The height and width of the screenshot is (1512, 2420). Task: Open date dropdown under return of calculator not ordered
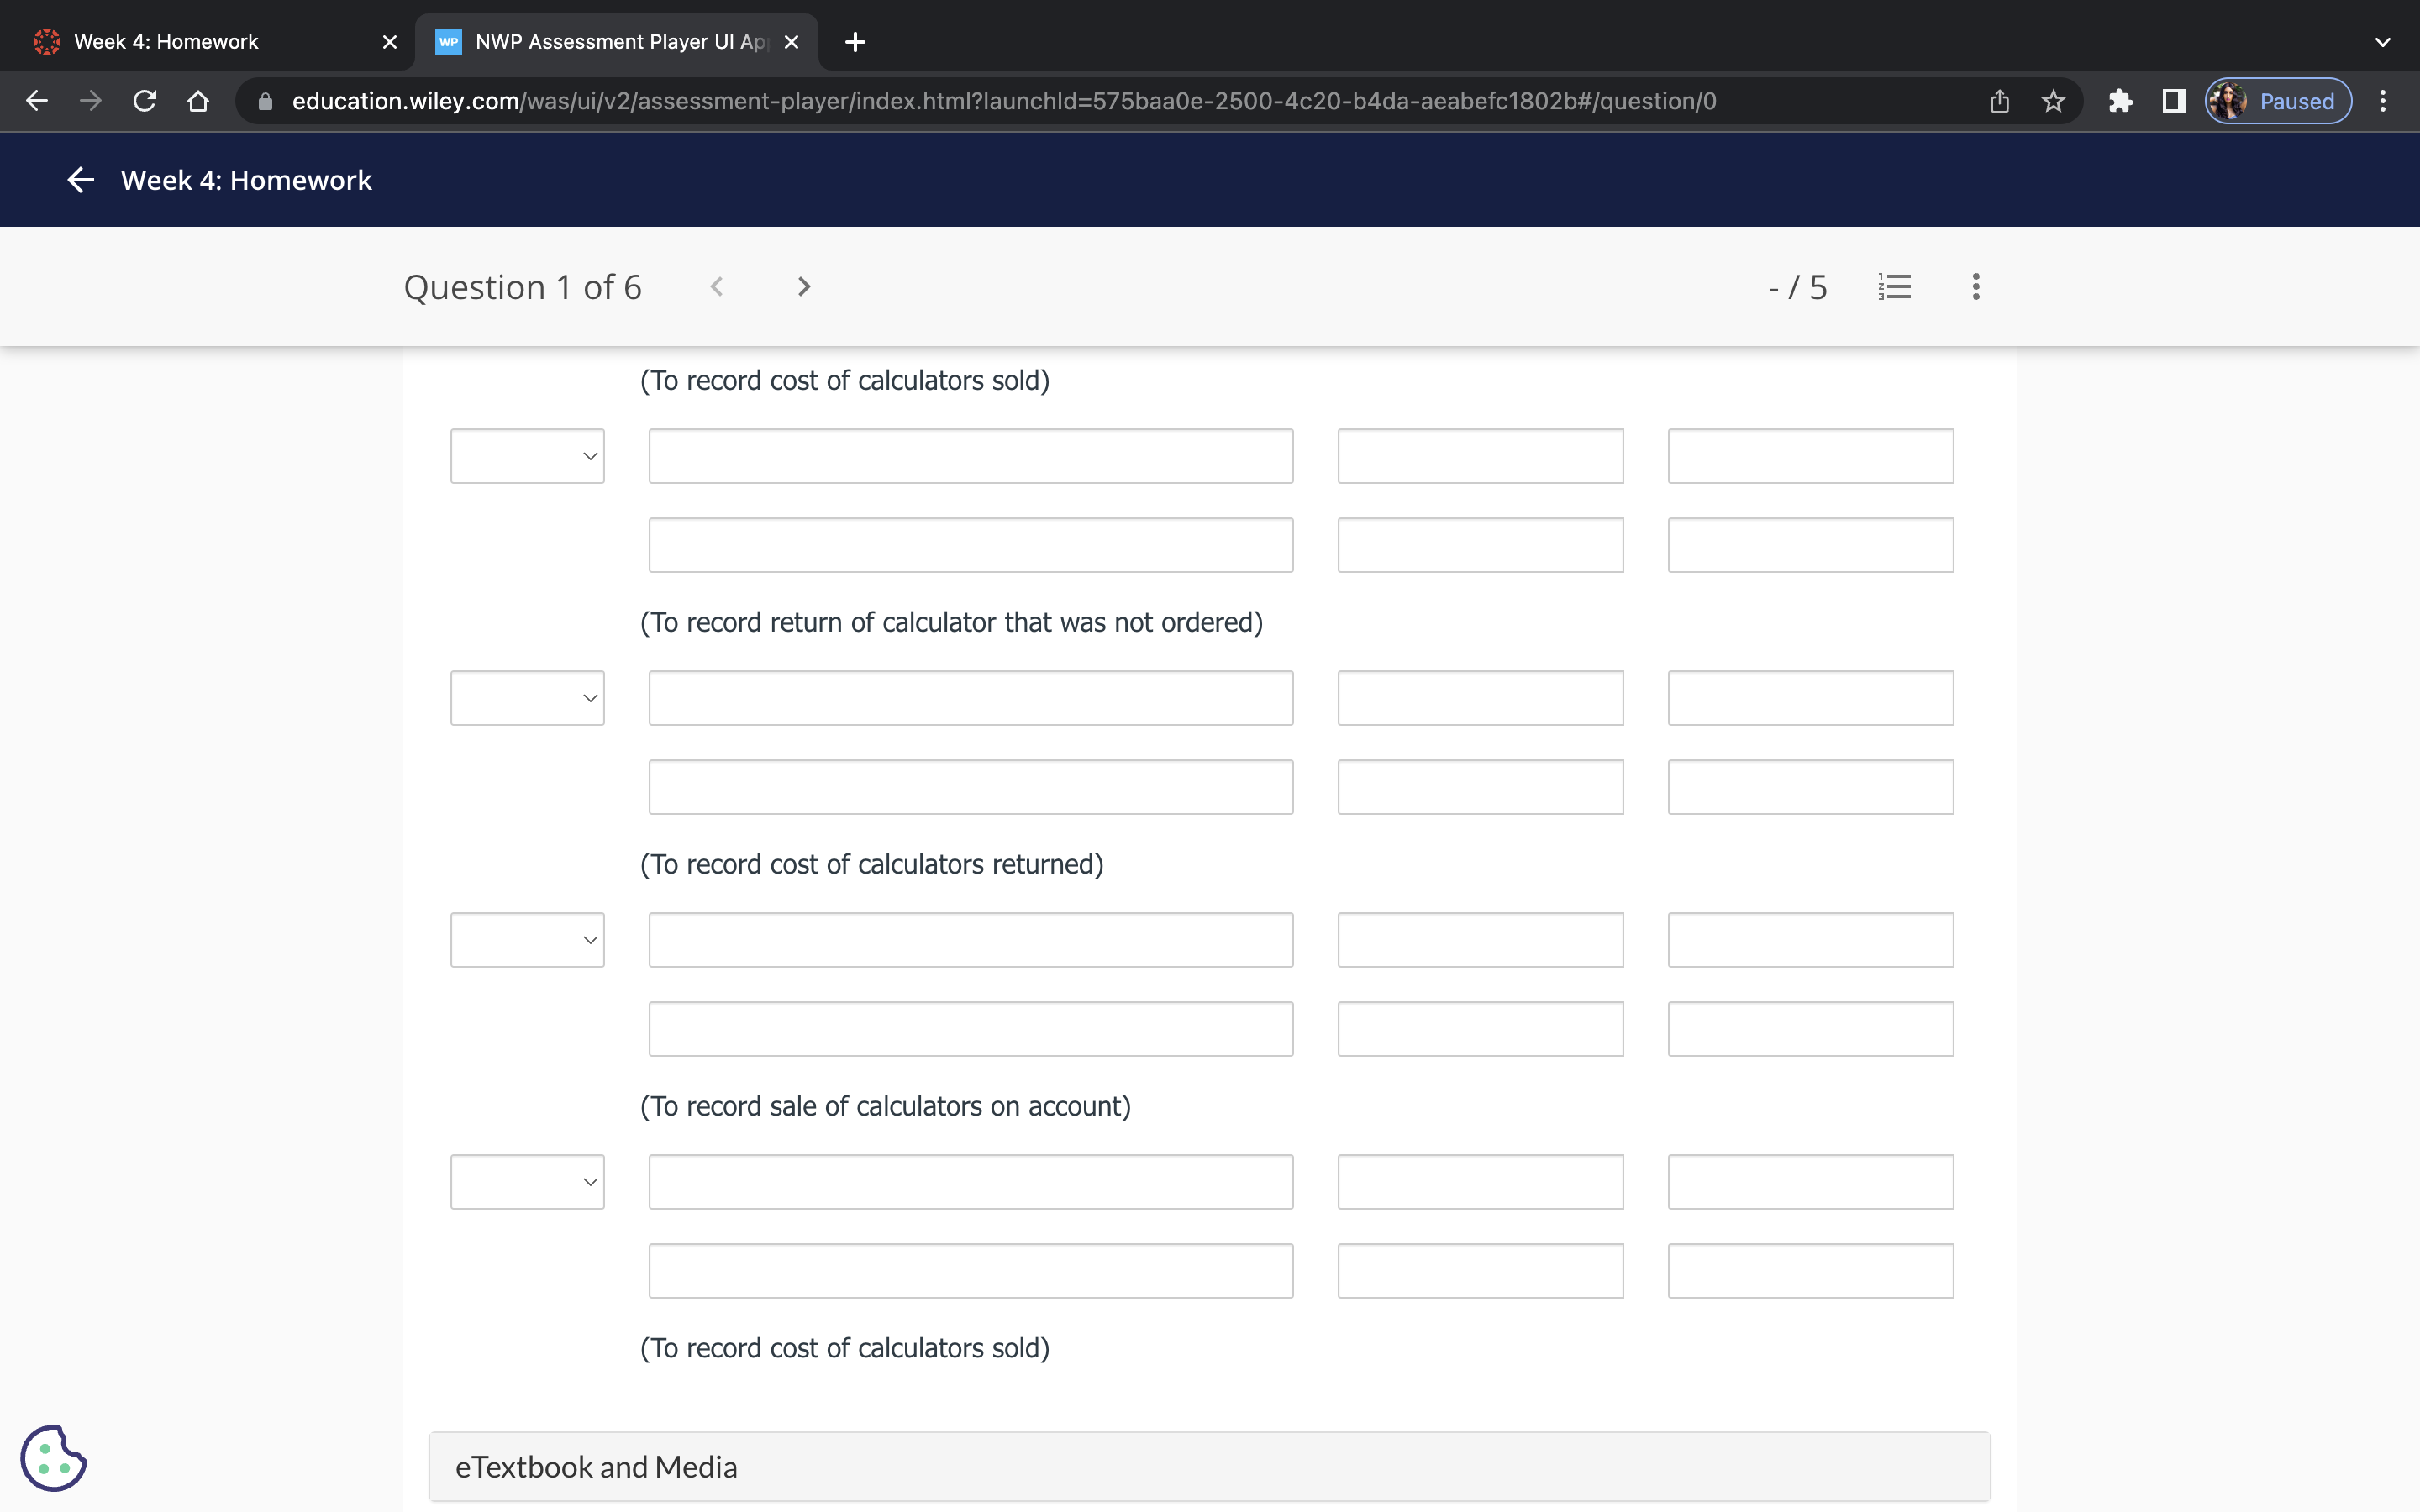point(527,698)
